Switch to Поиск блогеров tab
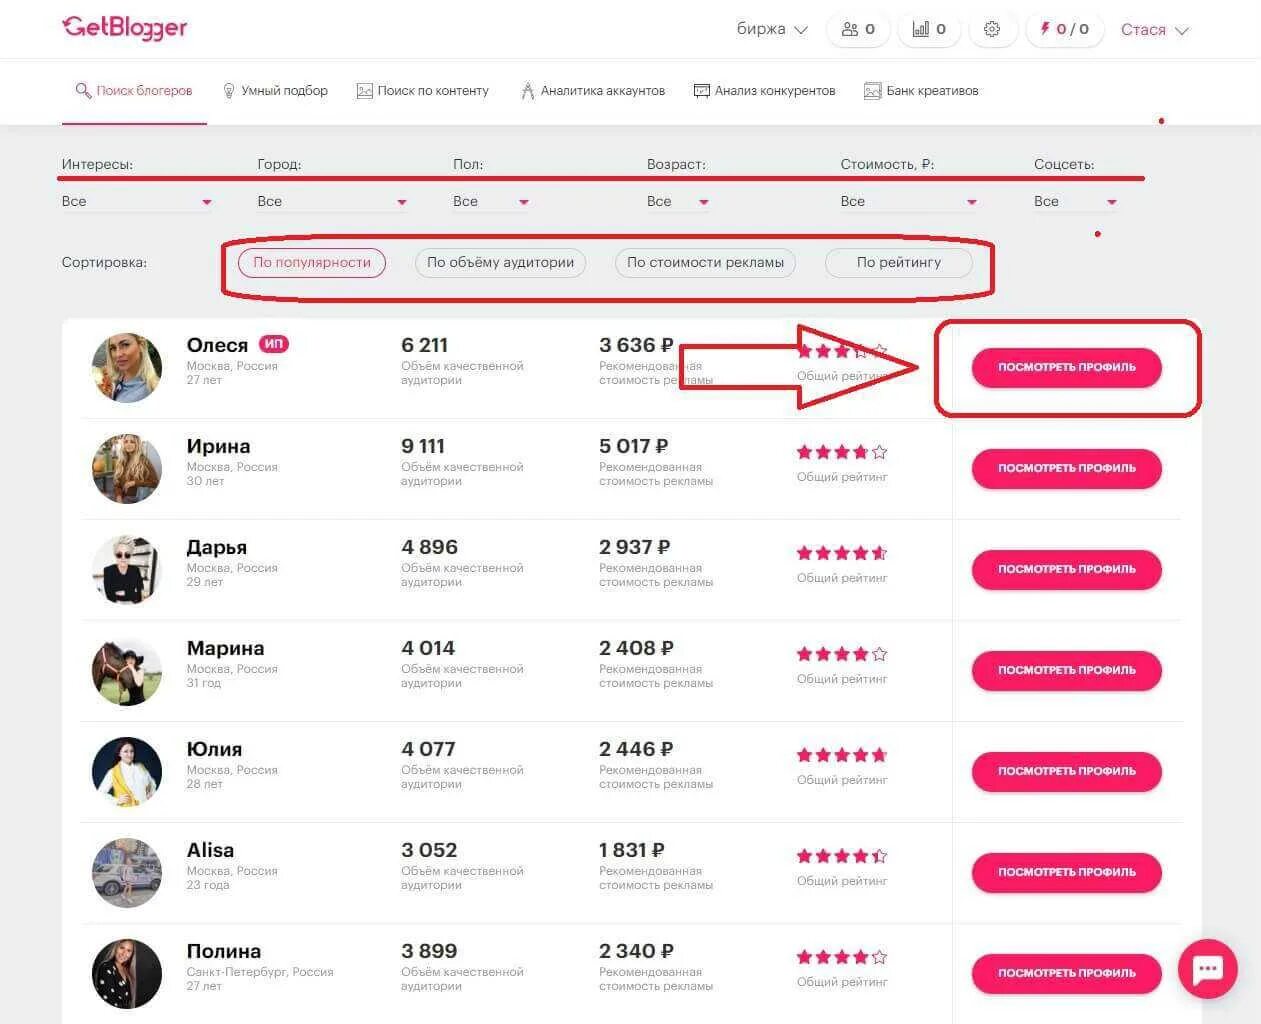Image resolution: width=1261 pixels, height=1024 pixels. pyautogui.click(x=134, y=91)
